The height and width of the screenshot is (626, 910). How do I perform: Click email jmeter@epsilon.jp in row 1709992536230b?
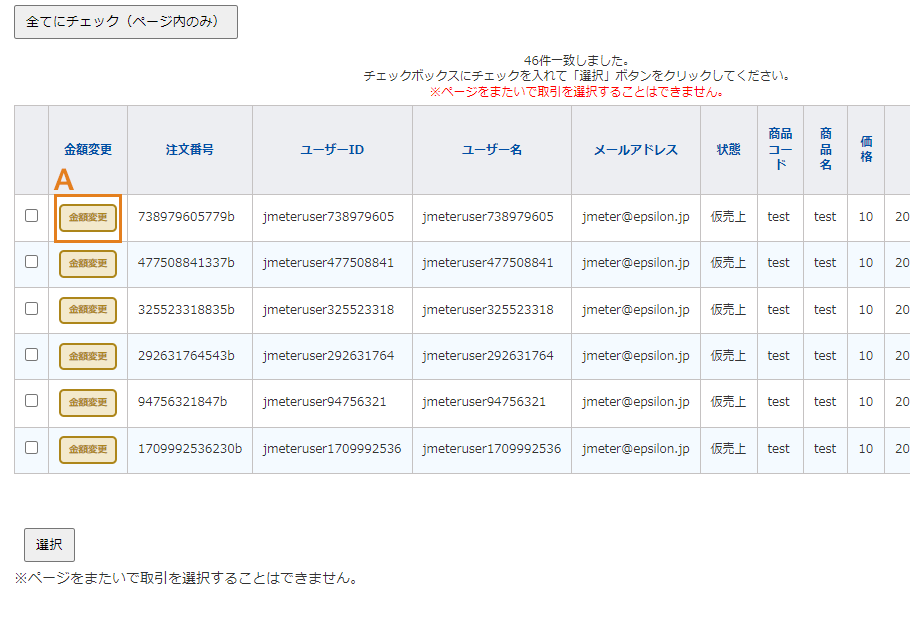(x=636, y=448)
